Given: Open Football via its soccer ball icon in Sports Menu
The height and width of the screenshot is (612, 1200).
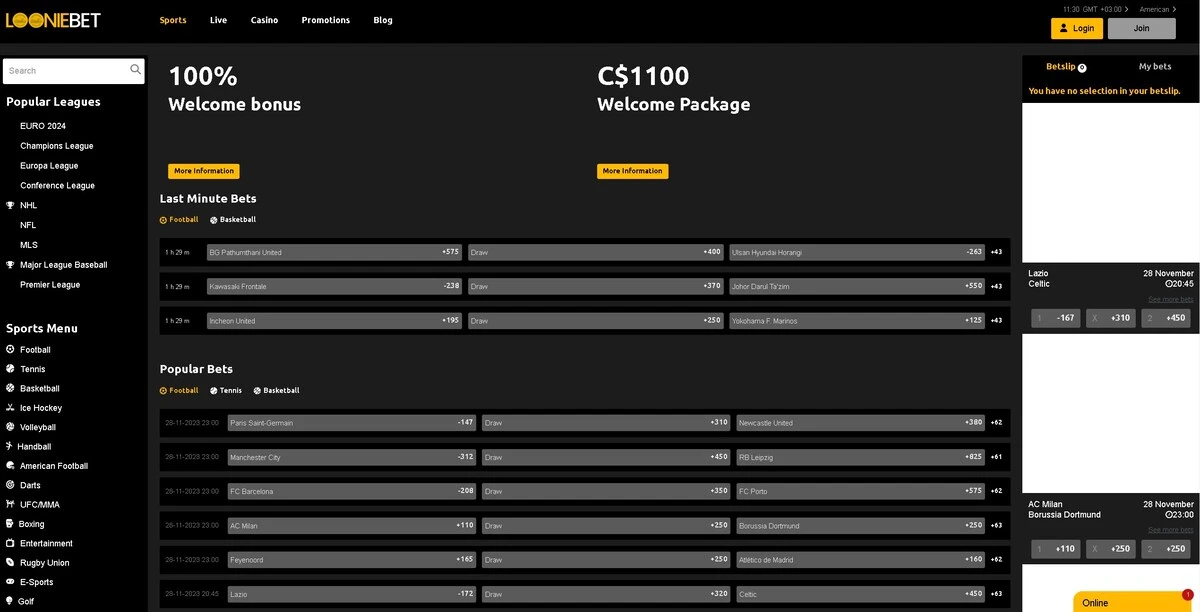Looking at the screenshot, I should tap(10, 350).
